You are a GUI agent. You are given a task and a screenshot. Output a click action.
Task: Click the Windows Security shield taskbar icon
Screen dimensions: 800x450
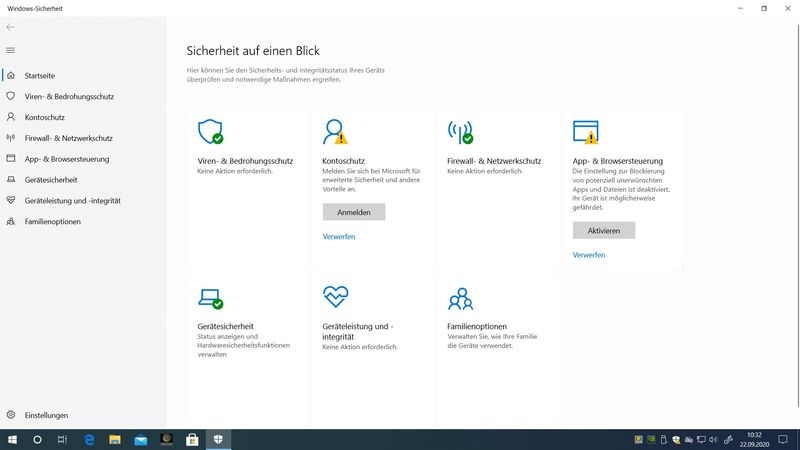[x=218, y=439]
